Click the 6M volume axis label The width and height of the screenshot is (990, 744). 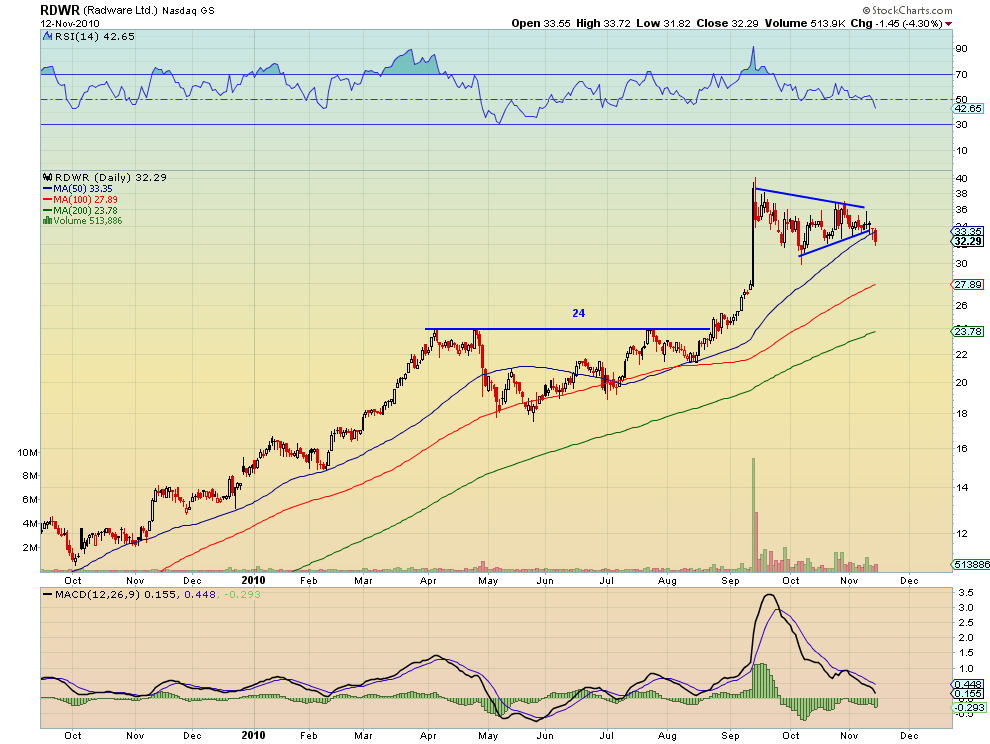[x=30, y=500]
